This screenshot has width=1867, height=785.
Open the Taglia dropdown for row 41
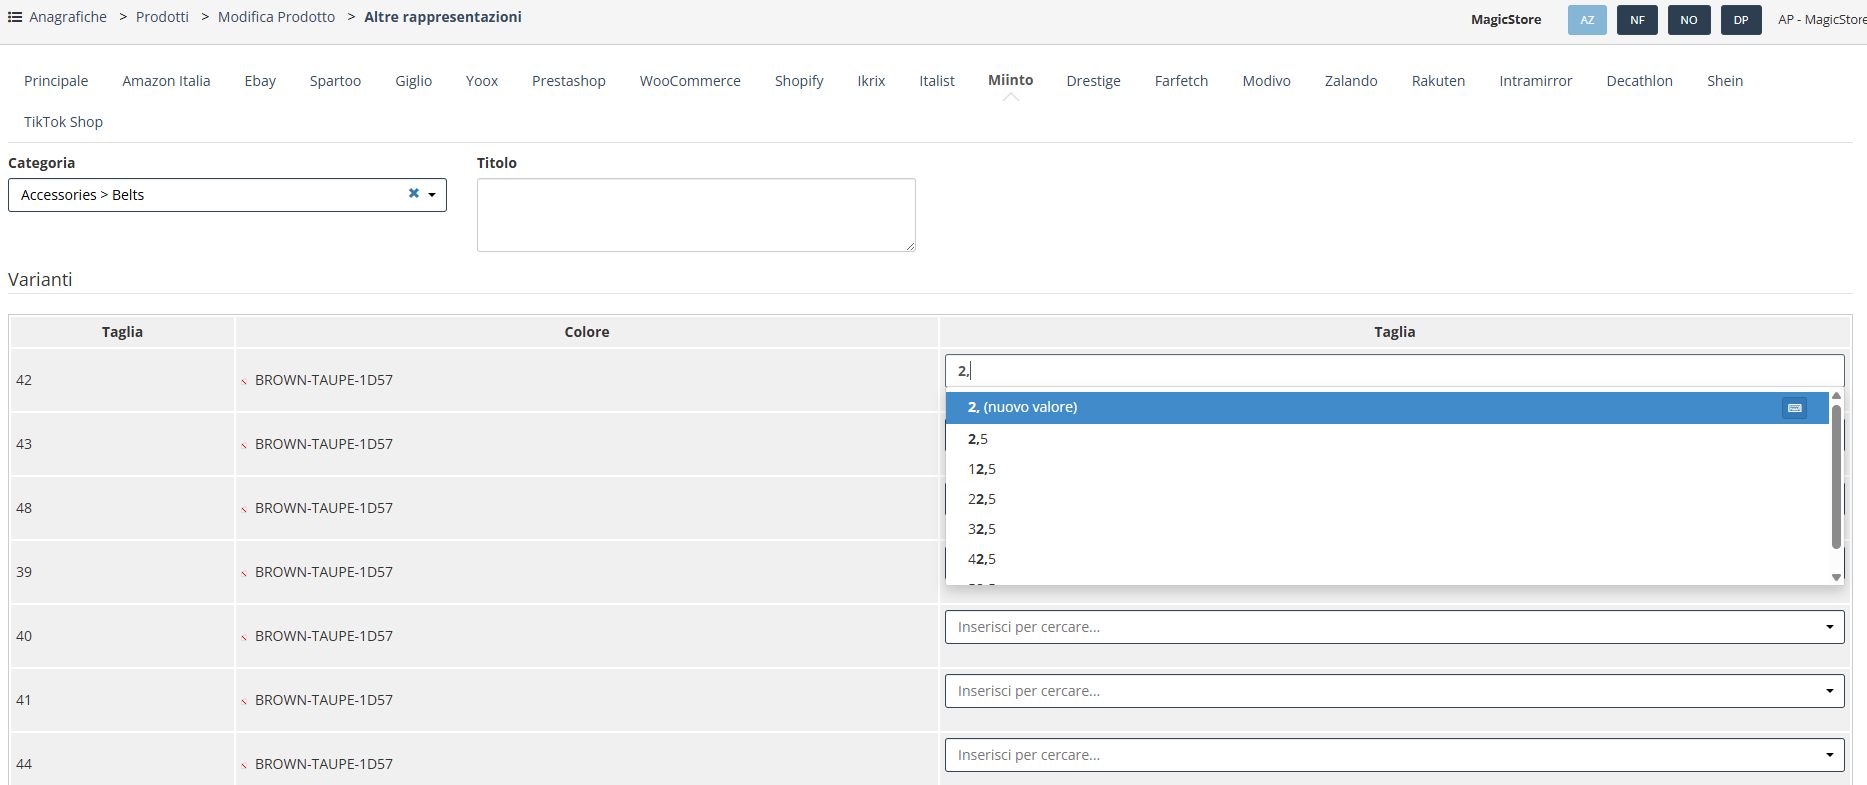[1394, 691]
